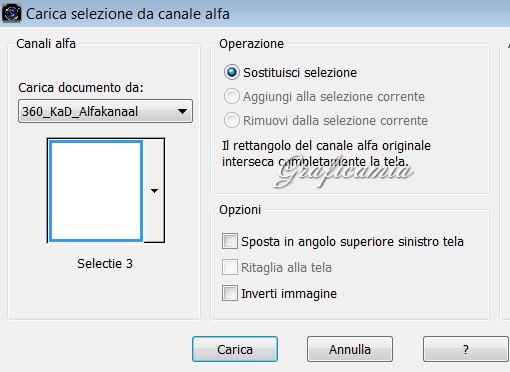Select the white alpha channel preview thumbnail
The height and width of the screenshot is (372, 510).
click(x=96, y=191)
